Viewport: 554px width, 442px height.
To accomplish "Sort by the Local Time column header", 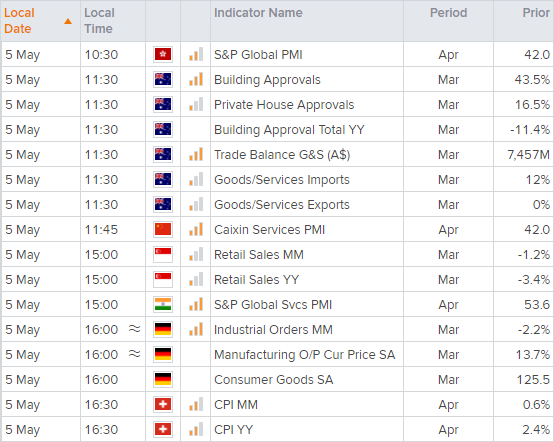I will pos(99,20).
